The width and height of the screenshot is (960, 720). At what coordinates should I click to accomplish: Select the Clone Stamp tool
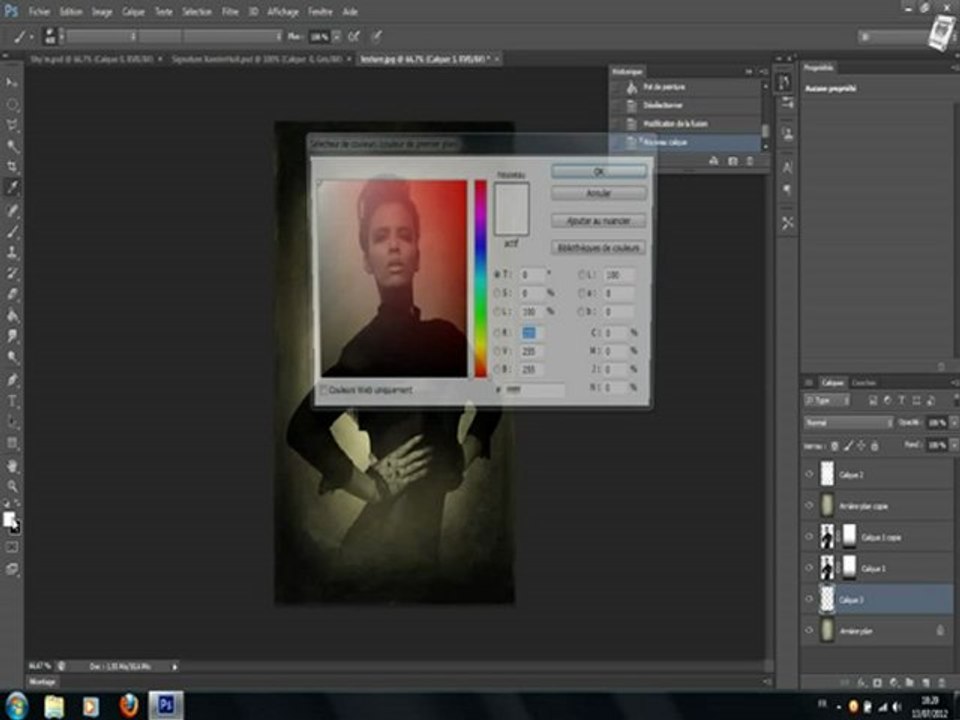coord(12,252)
